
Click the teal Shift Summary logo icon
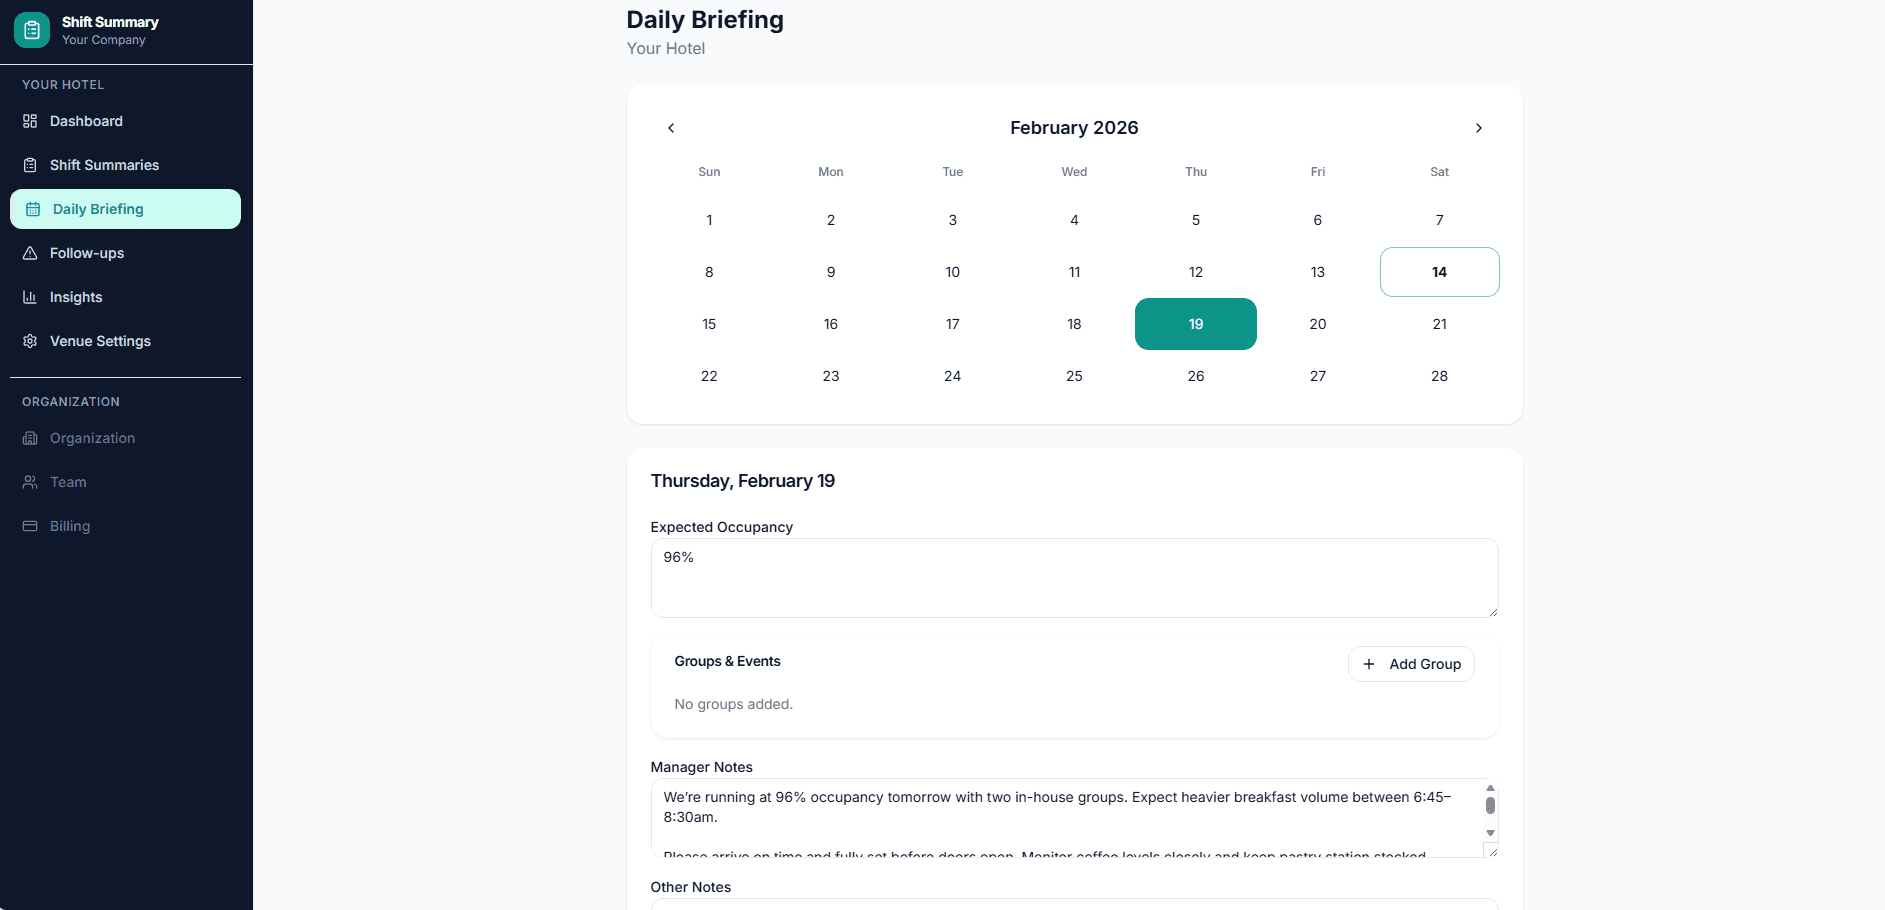point(31,30)
